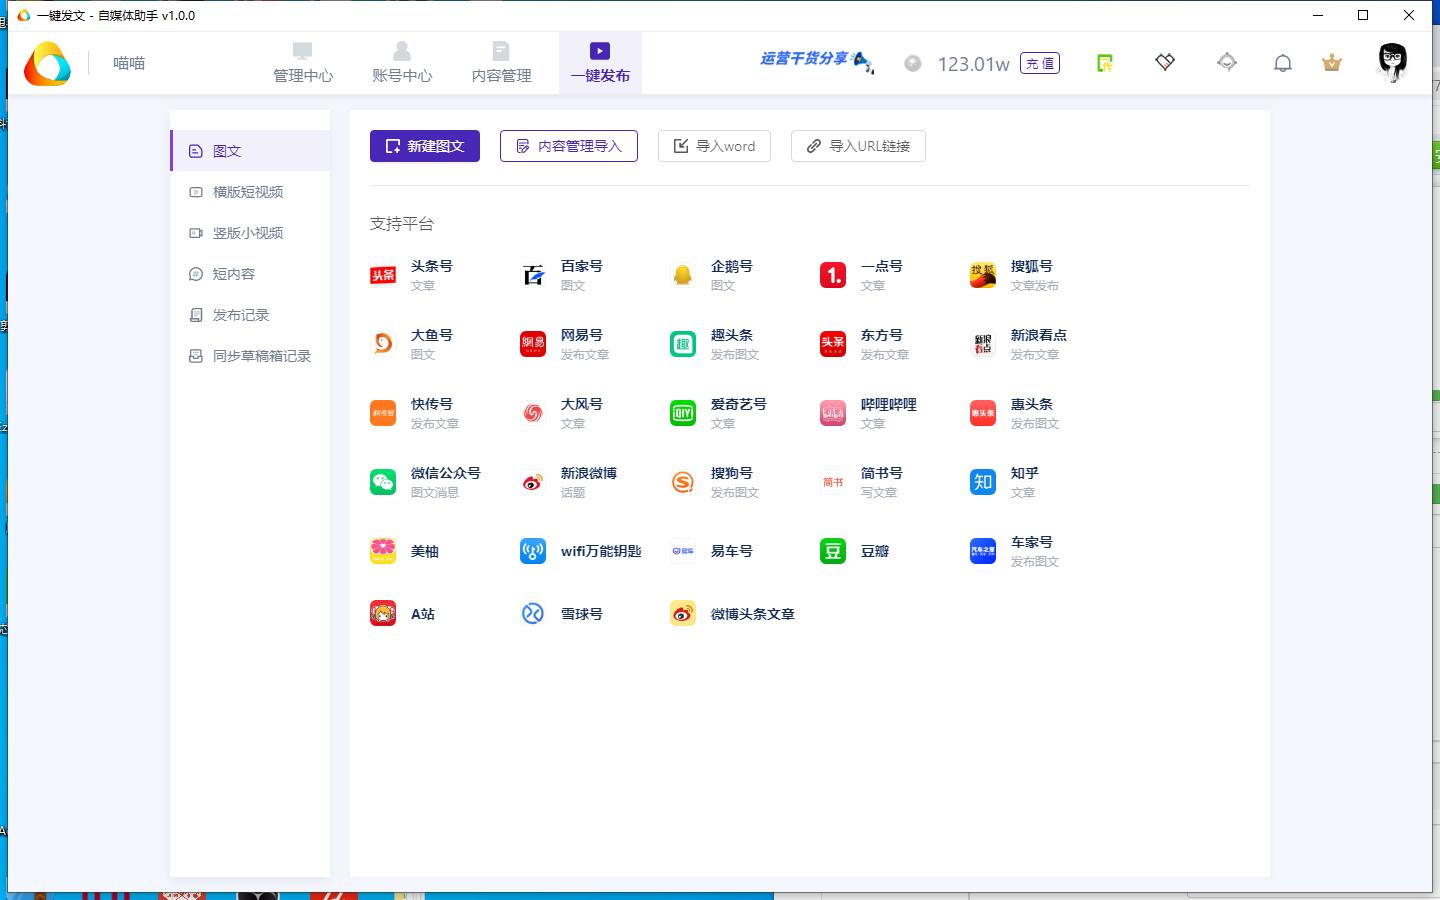Open the notification bell icon

[x=1283, y=63]
